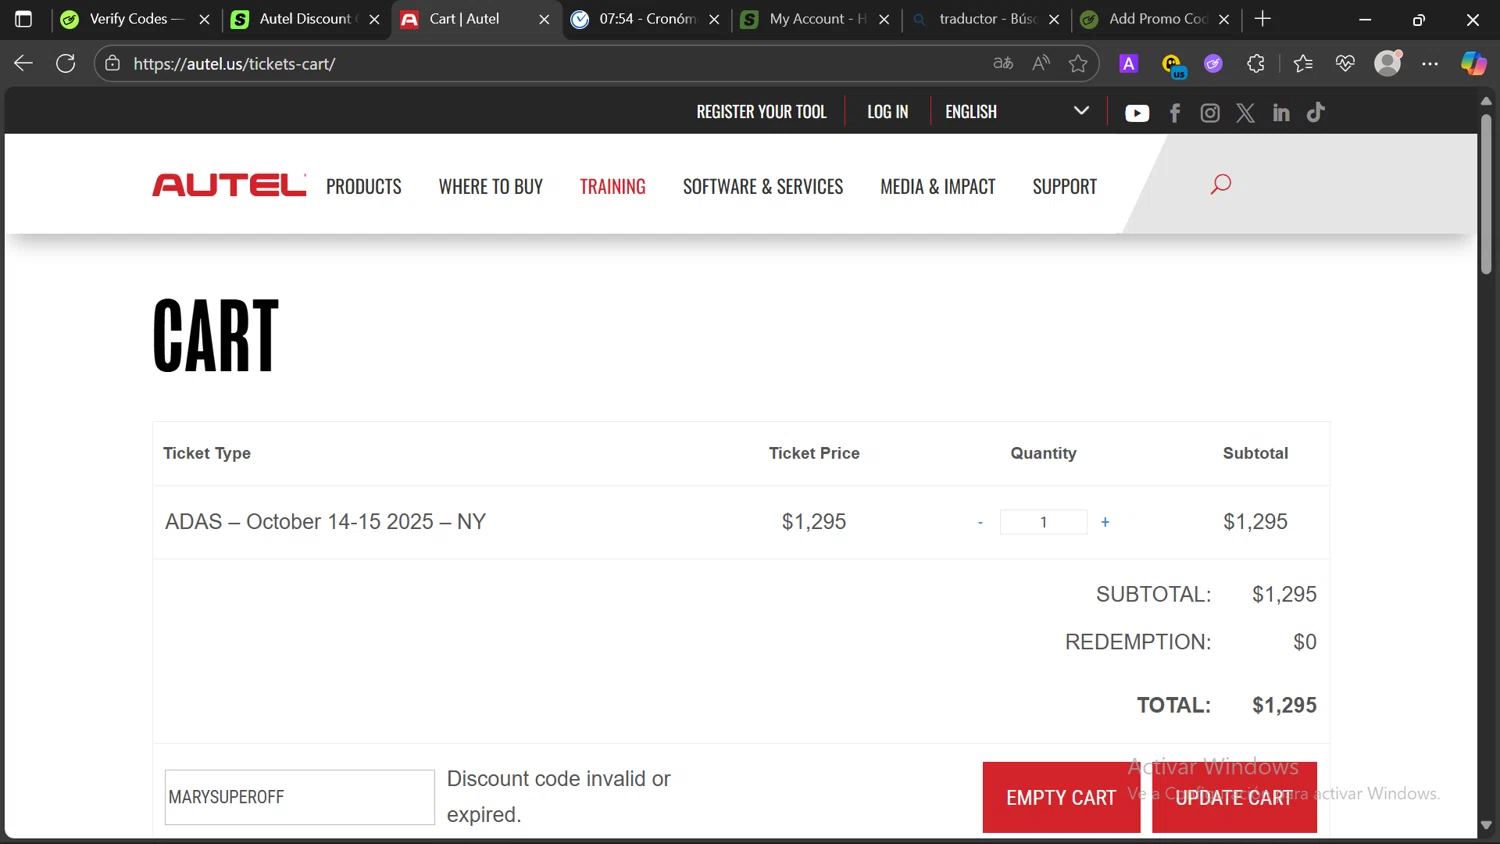
Task: Open PRODUCTS menu
Action: coord(364,187)
